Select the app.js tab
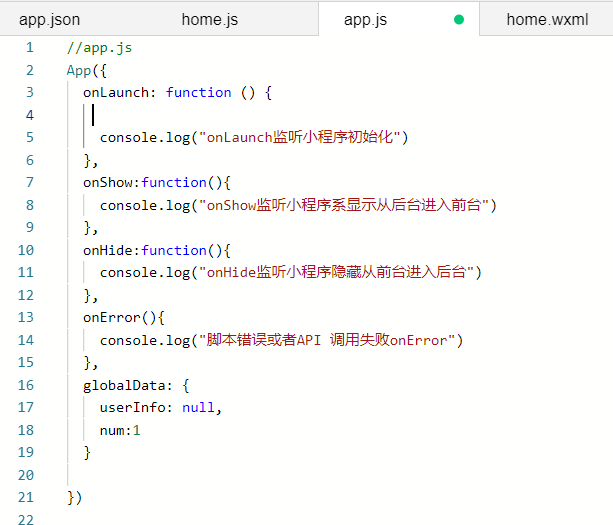613x525 pixels. coord(366,20)
